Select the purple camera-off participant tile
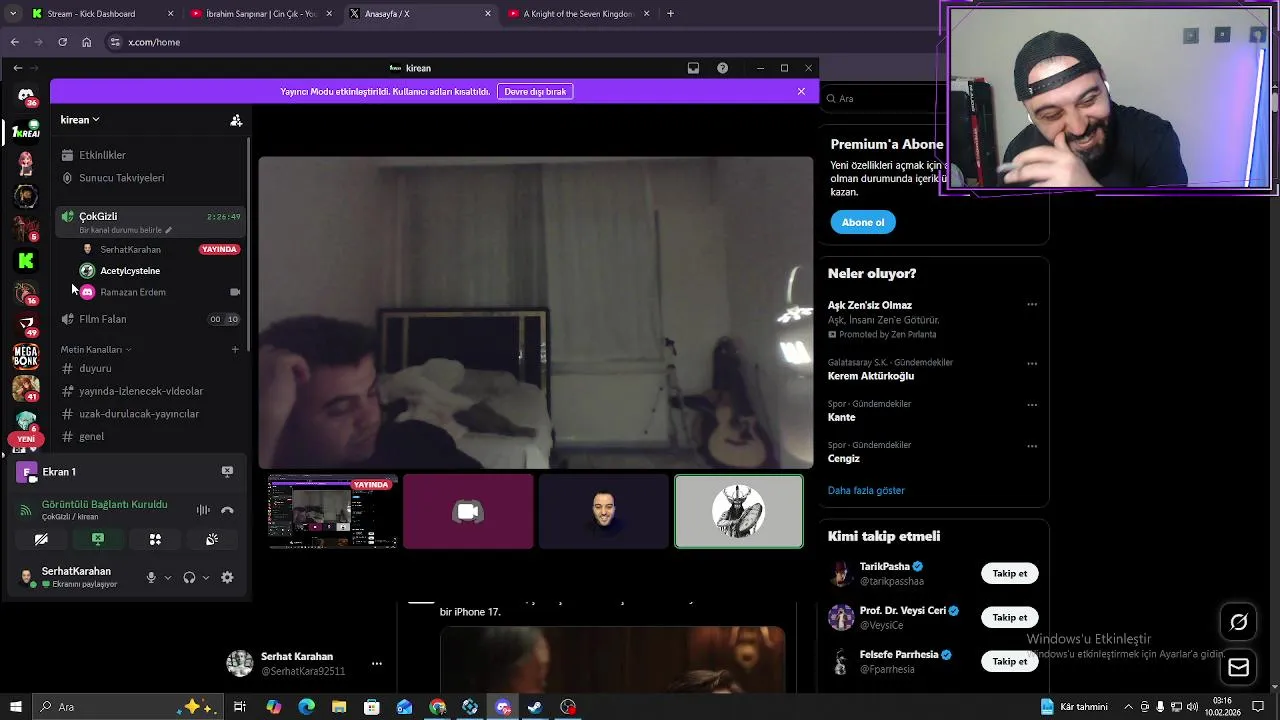Image resolution: width=1280 pixels, height=720 pixels. click(468, 512)
